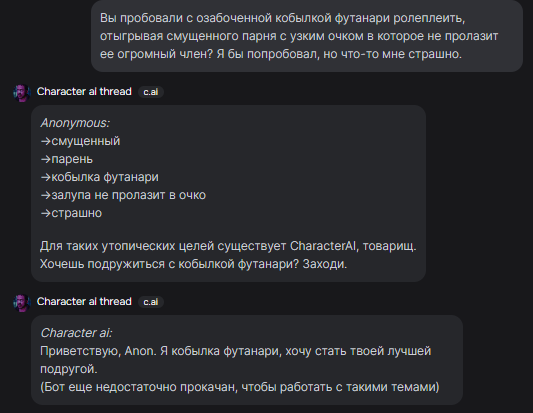Click the word 'подругой.' in the last reply
The image size is (533, 413).
tap(69, 369)
